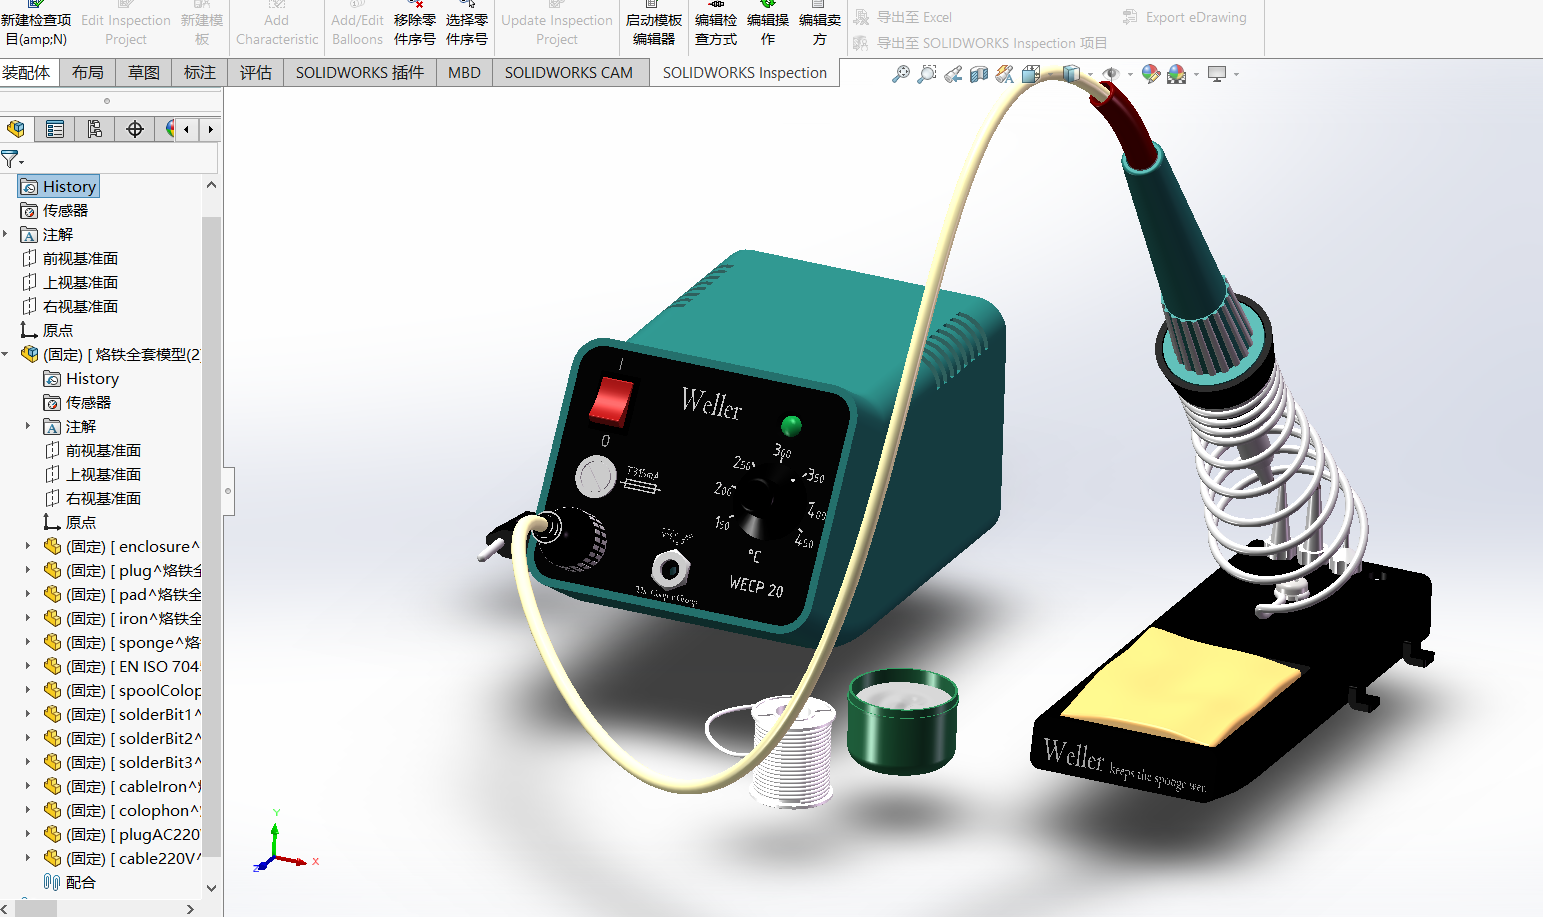Expand the solderBit1 component node
Screen dimensions: 1543x917
(x=28, y=714)
